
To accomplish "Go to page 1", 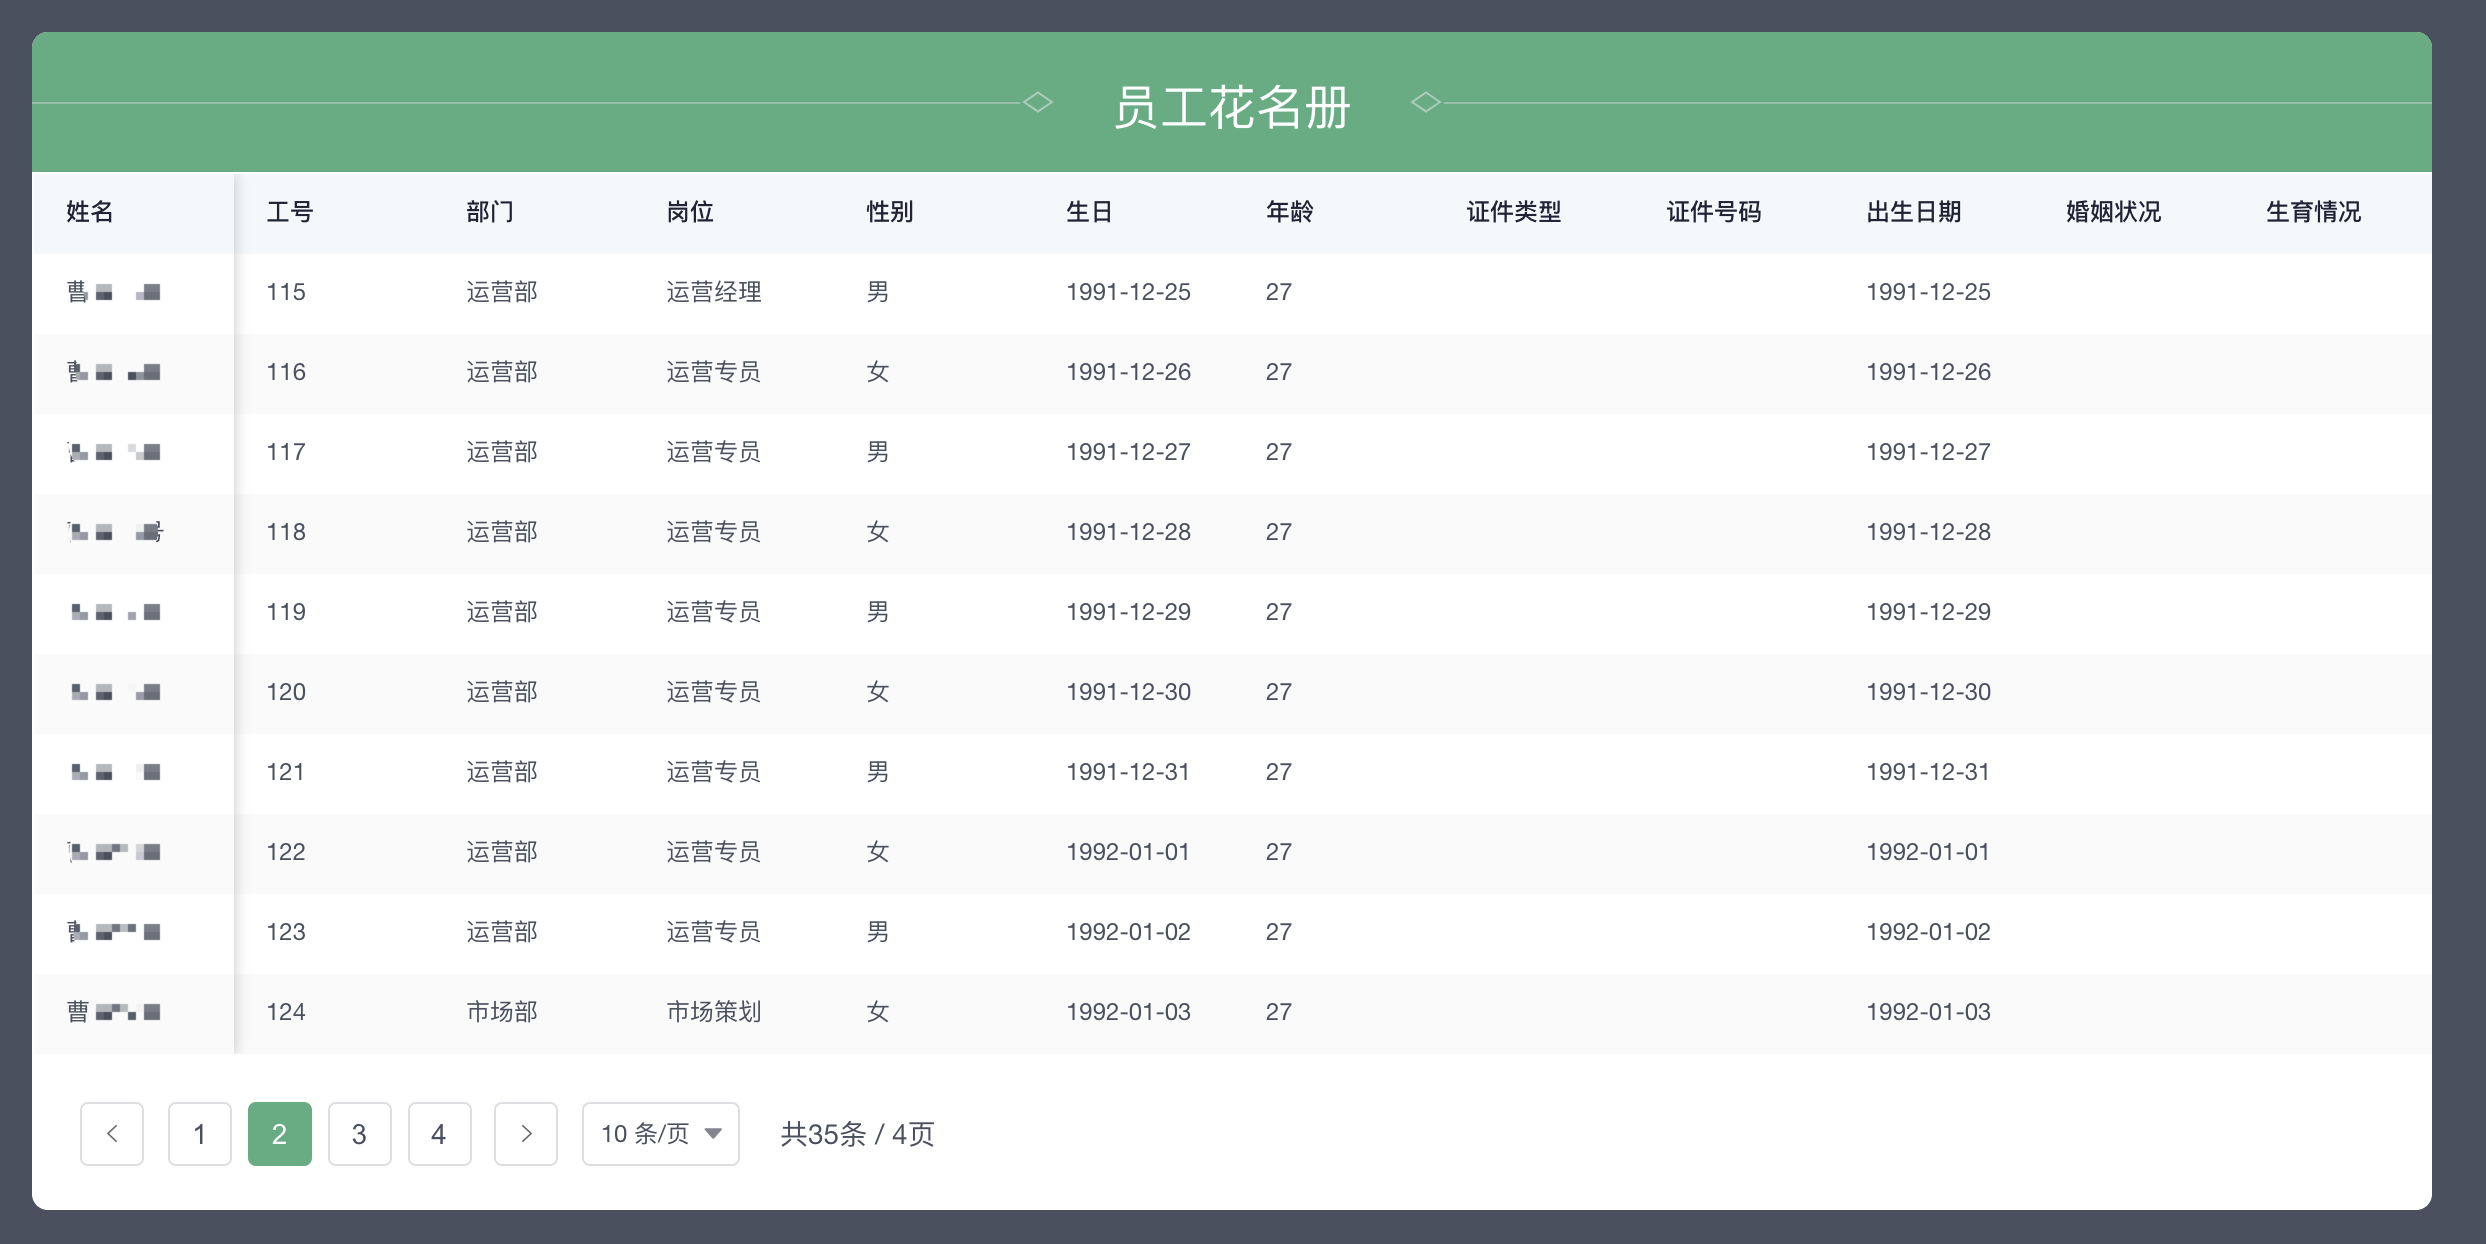I will pyautogui.click(x=200, y=1133).
